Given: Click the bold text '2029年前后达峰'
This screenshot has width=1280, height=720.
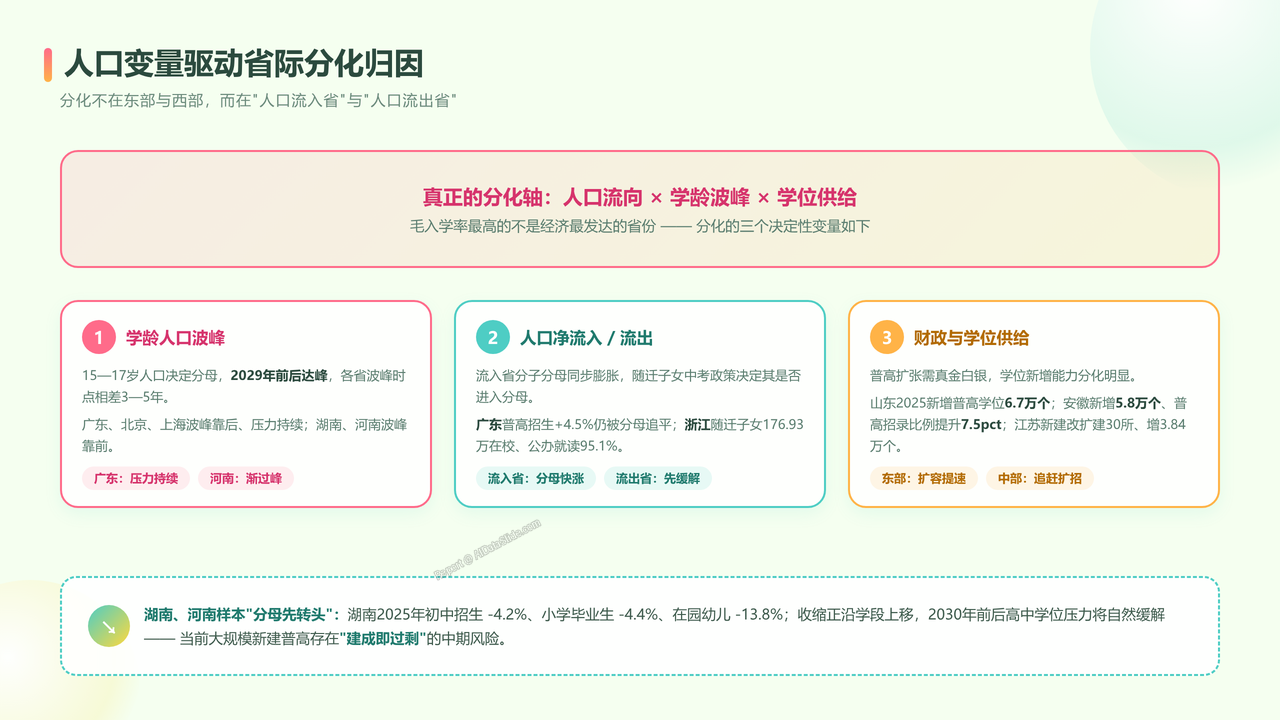Looking at the screenshot, I should click(x=279, y=376).
